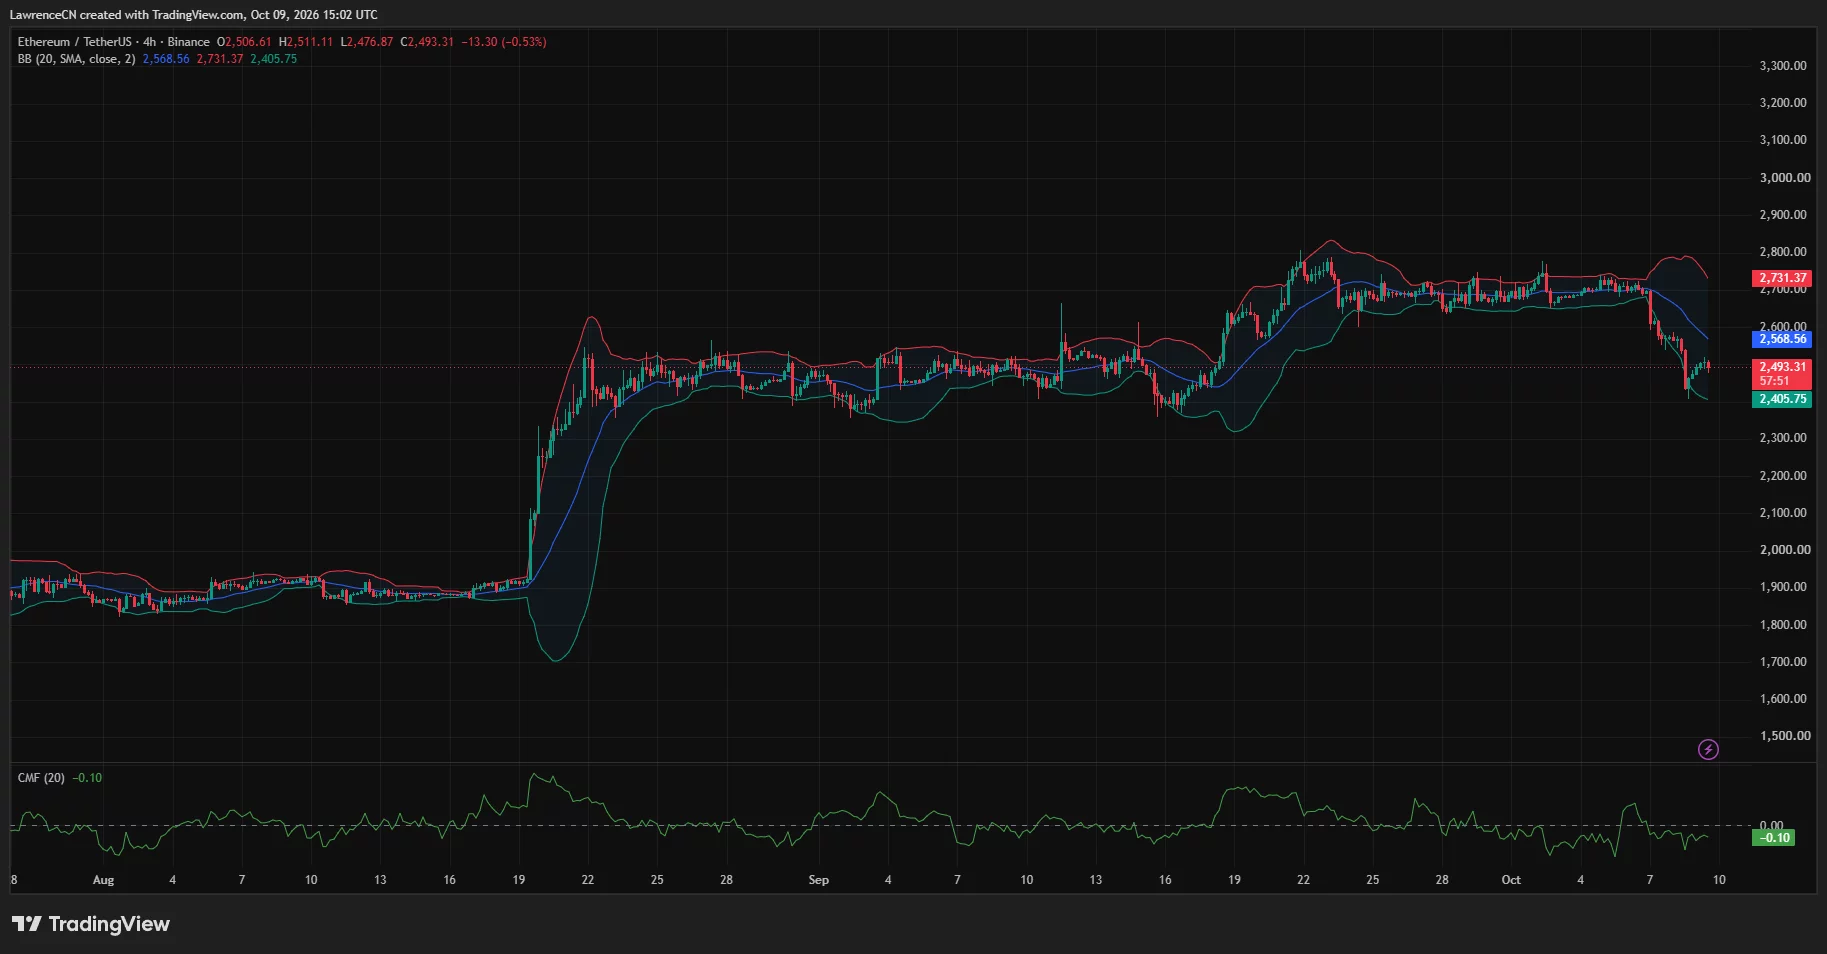This screenshot has height=954, width=1827.
Task: Click the close value C2,493.31 in legend
Action: tap(427, 42)
